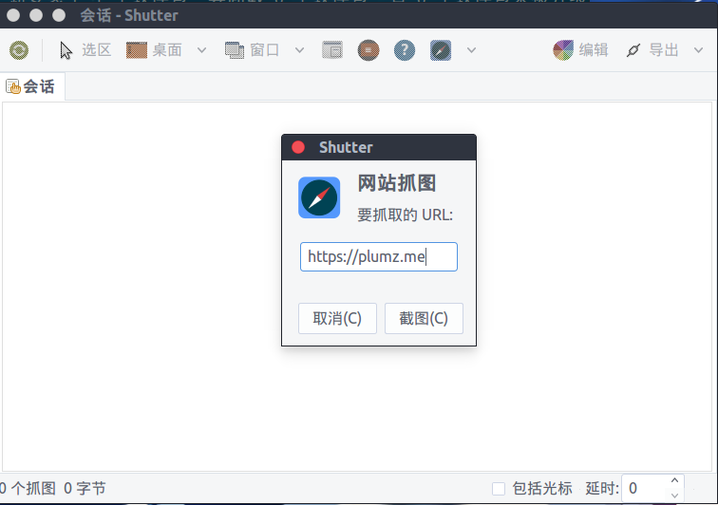This screenshot has height=505, width=718.
Task: Click the 要抓取的 URL: label
Action: (x=405, y=215)
